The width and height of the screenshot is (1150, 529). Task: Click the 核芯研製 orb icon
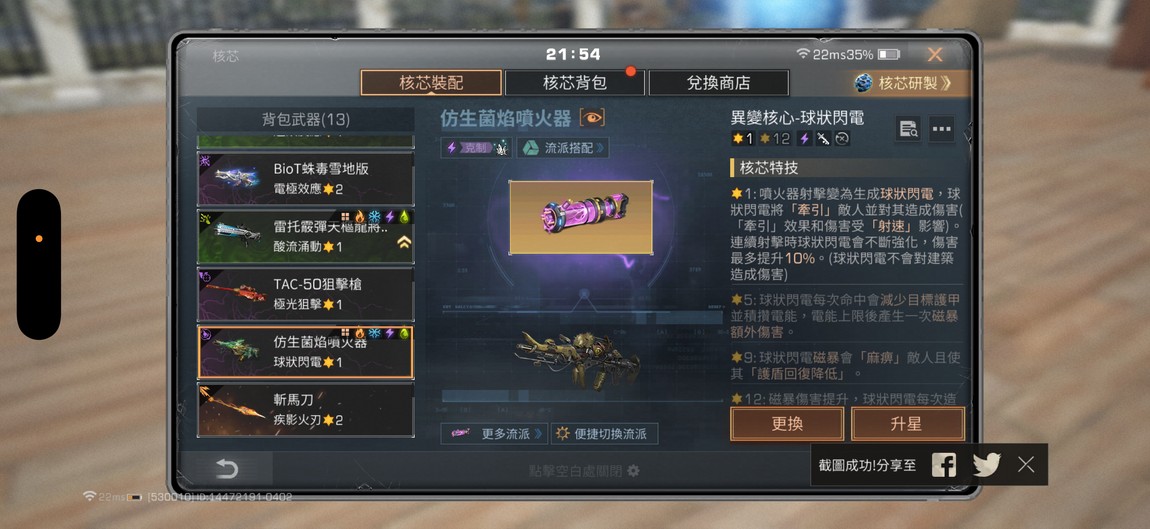click(863, 83)
